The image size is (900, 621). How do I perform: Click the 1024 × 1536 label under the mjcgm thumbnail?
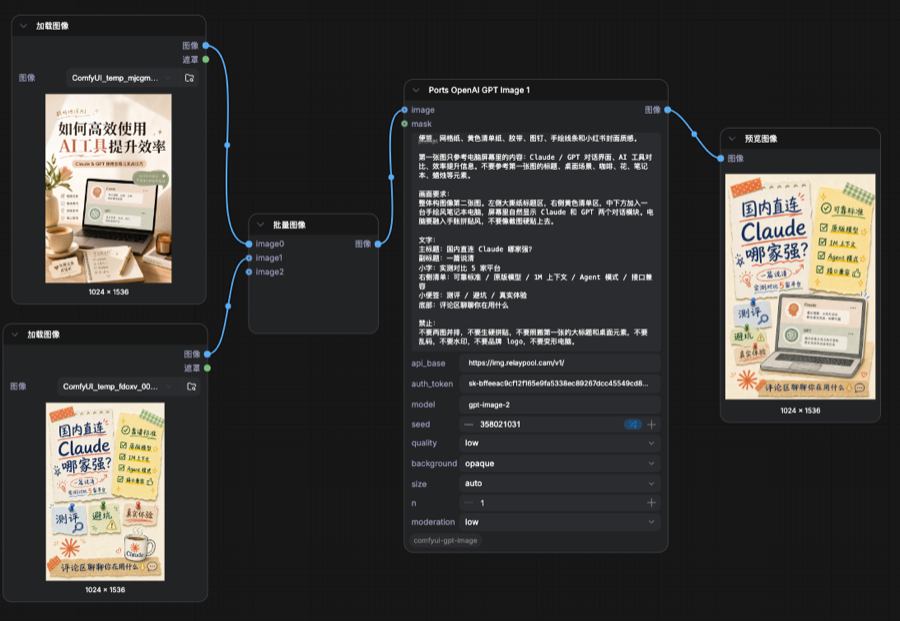[x=108, y=292]
